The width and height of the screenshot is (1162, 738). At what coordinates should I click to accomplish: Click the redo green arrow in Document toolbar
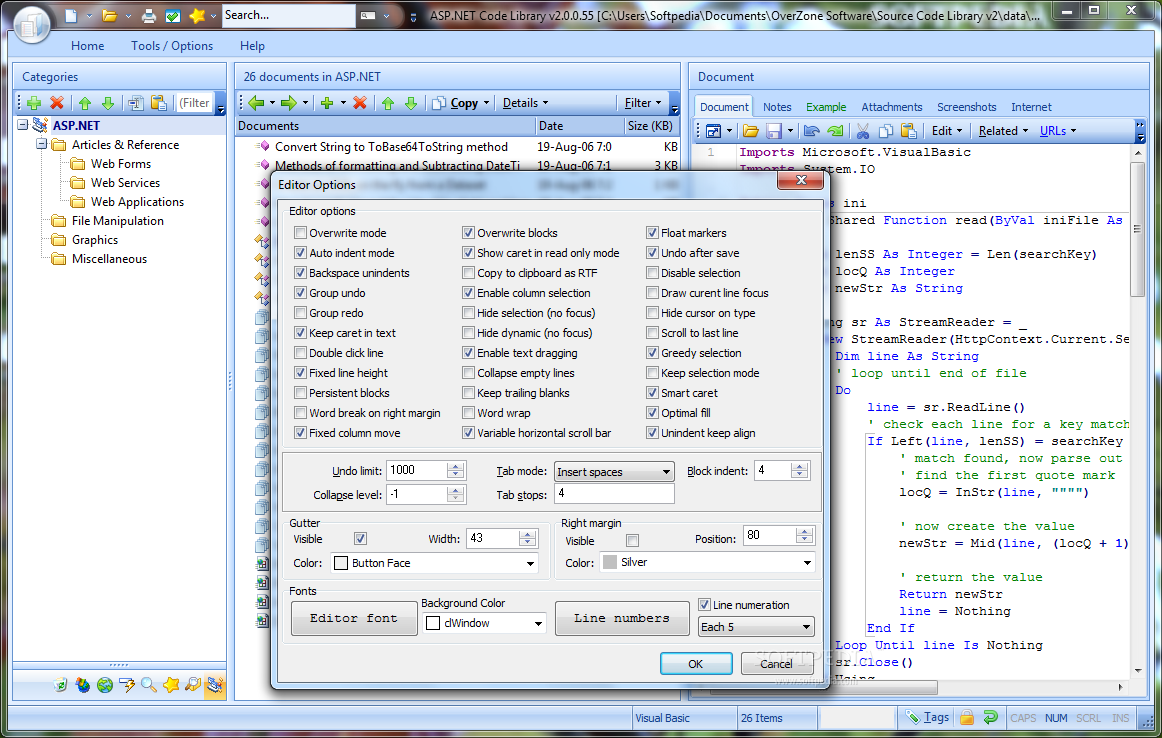[x=835, y=131]
